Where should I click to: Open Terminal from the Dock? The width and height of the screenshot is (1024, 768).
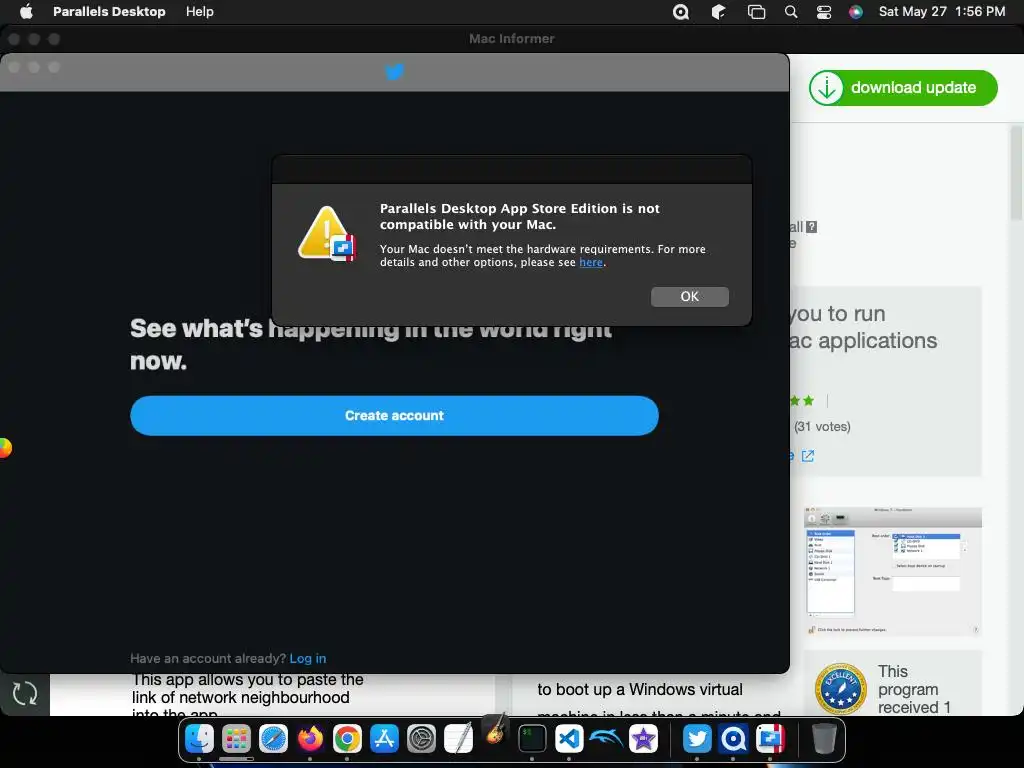point(532,739)
